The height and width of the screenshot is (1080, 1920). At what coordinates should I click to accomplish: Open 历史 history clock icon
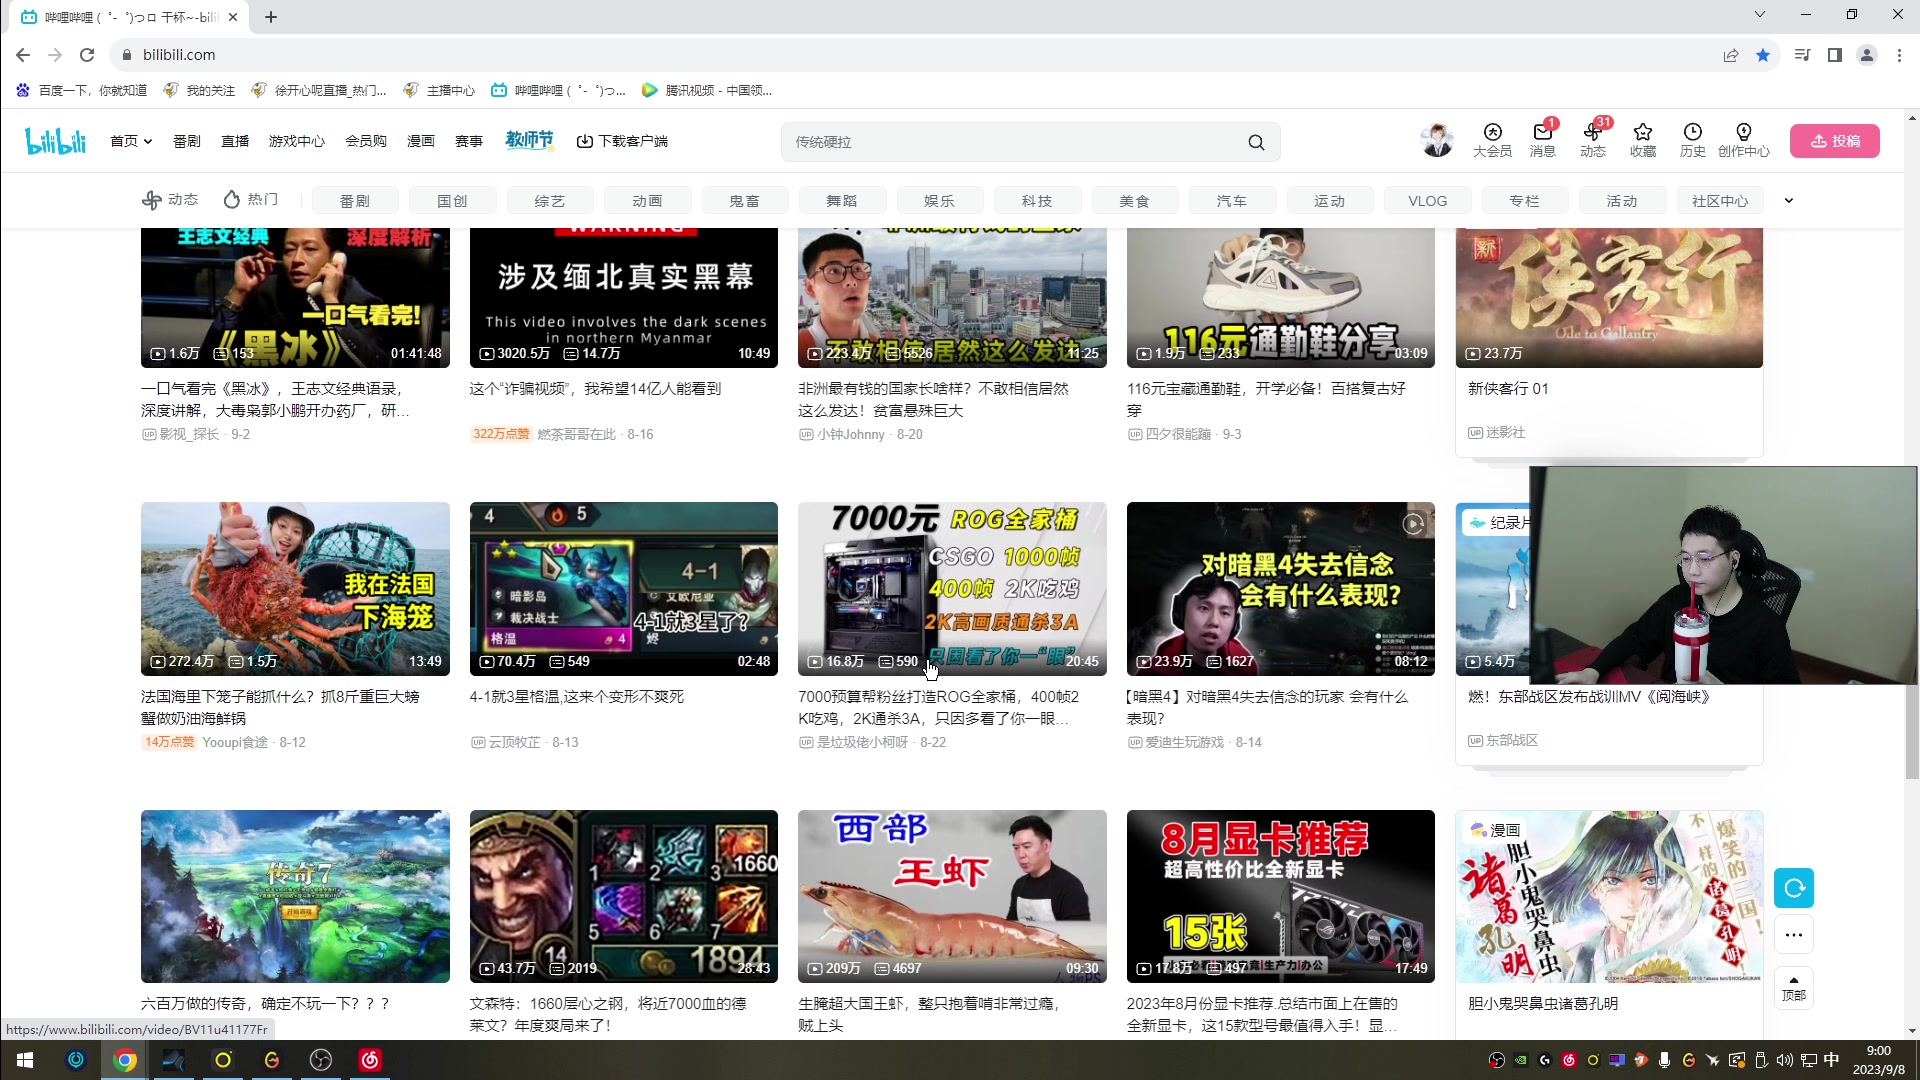(x=1693, y=141)
